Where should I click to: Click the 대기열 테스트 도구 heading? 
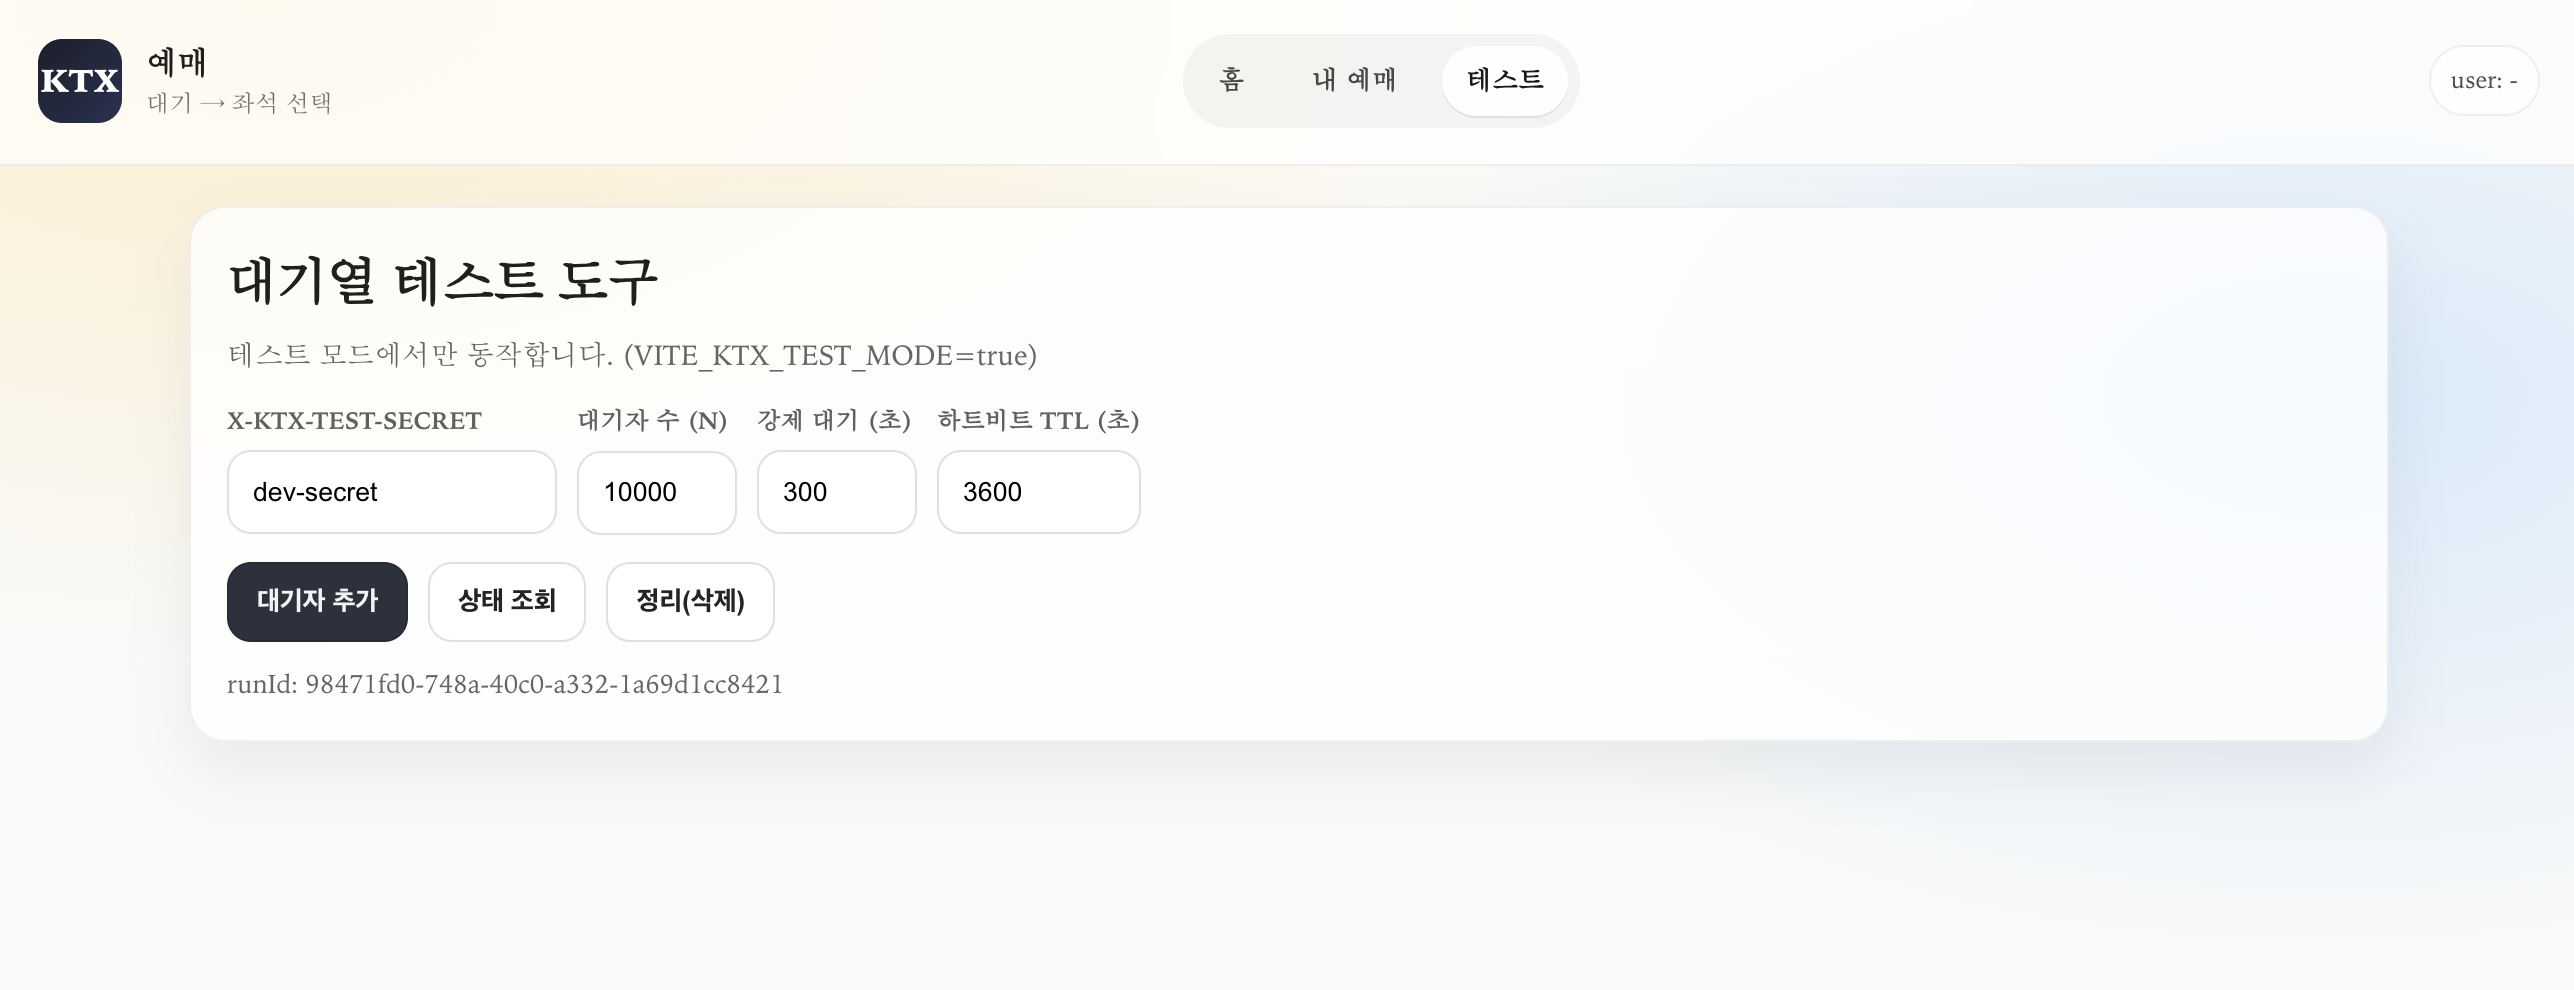(443, 280)
